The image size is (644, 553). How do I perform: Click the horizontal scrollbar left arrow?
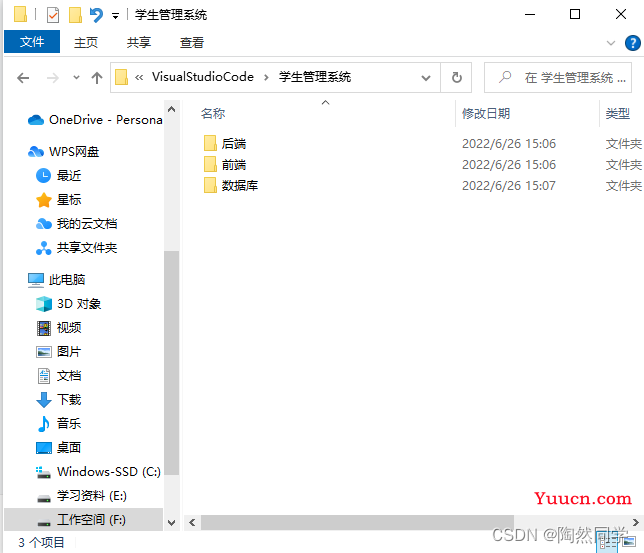coord(192,523)
